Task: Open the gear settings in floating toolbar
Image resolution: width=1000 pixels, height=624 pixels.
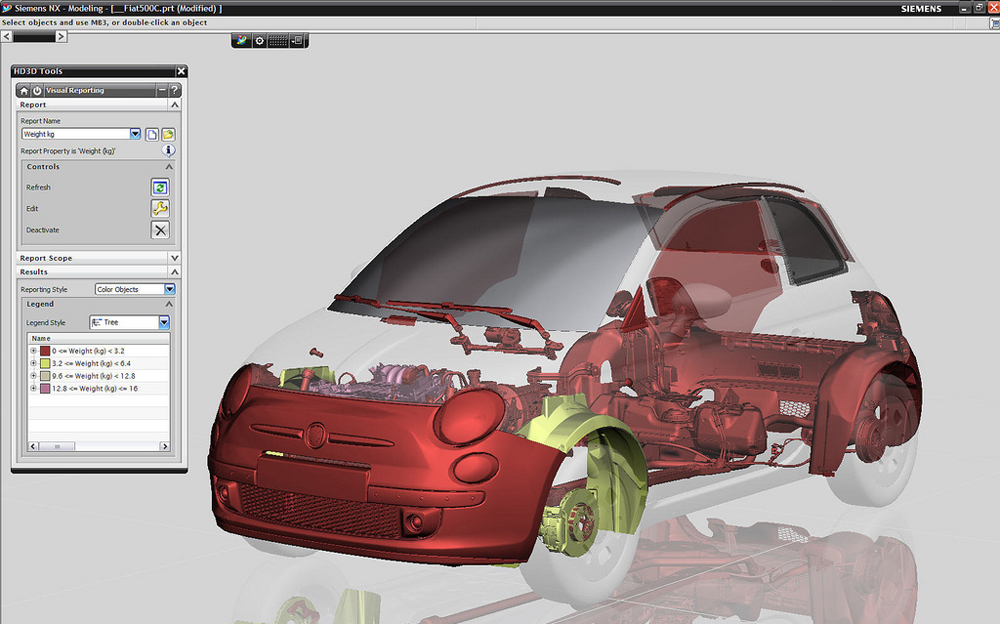Action: coord(260,41)
